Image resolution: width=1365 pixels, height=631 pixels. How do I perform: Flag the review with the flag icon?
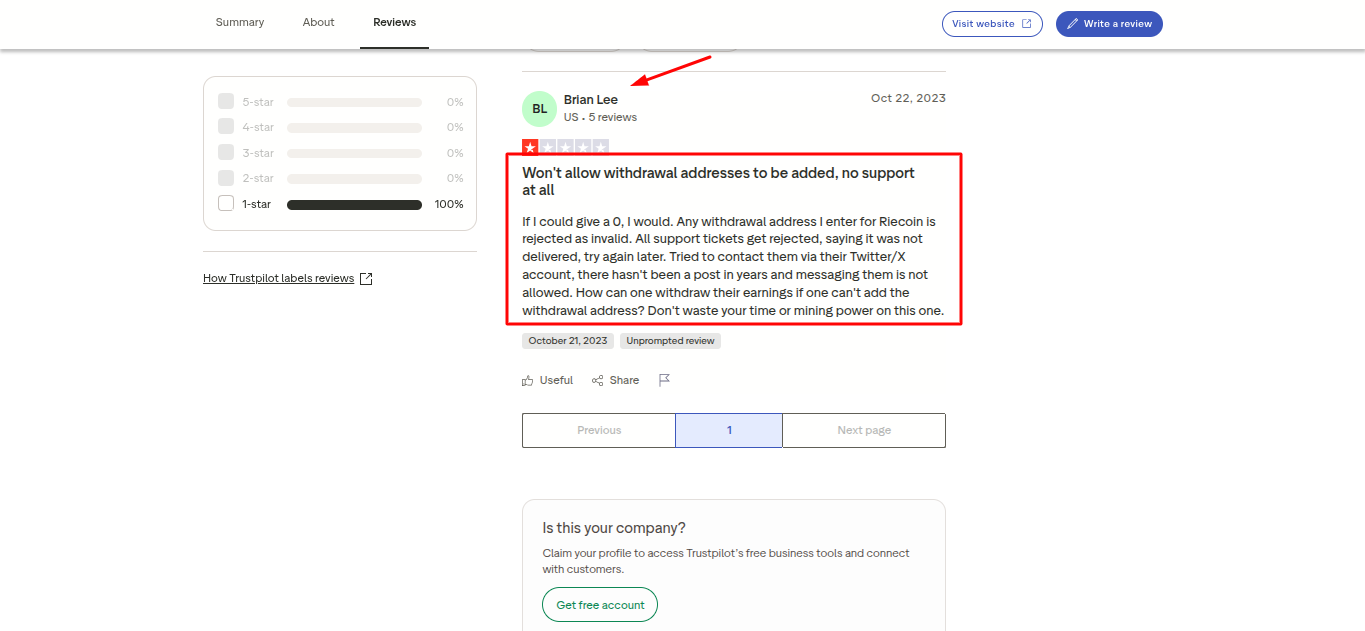(x=664, y=380)
